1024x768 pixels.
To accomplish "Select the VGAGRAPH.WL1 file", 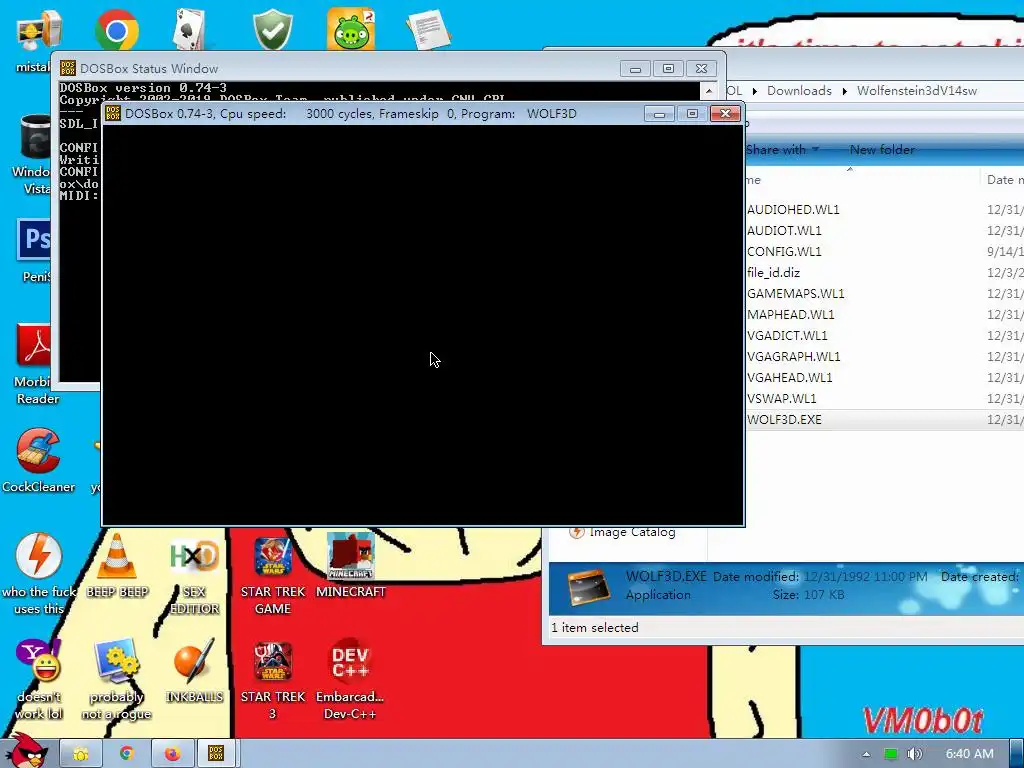I will click(793, 356).
